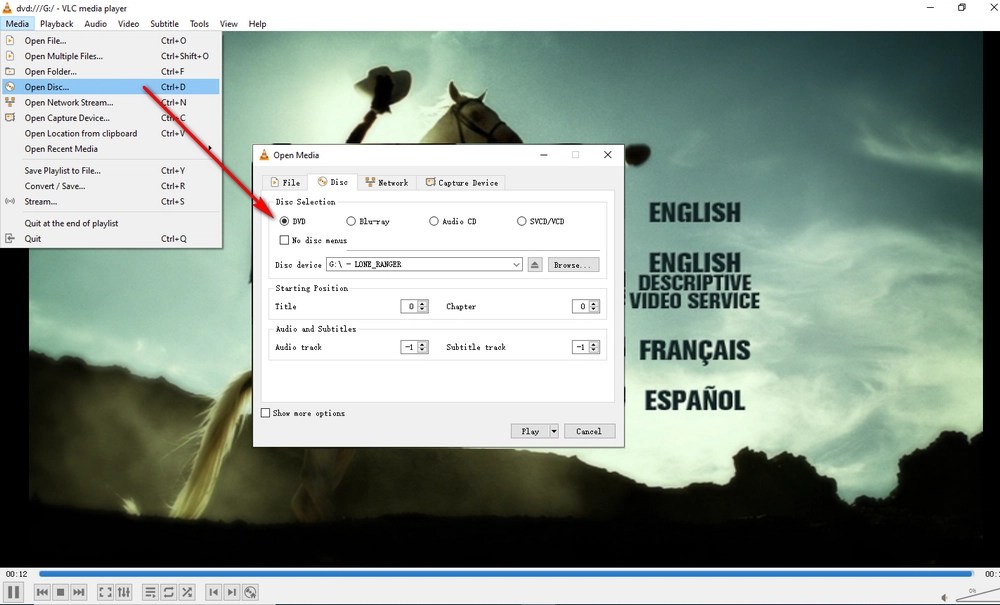1000x605 pixels.
Task: Click VLC cone icon in main title bar
Action: coord(7,8)
